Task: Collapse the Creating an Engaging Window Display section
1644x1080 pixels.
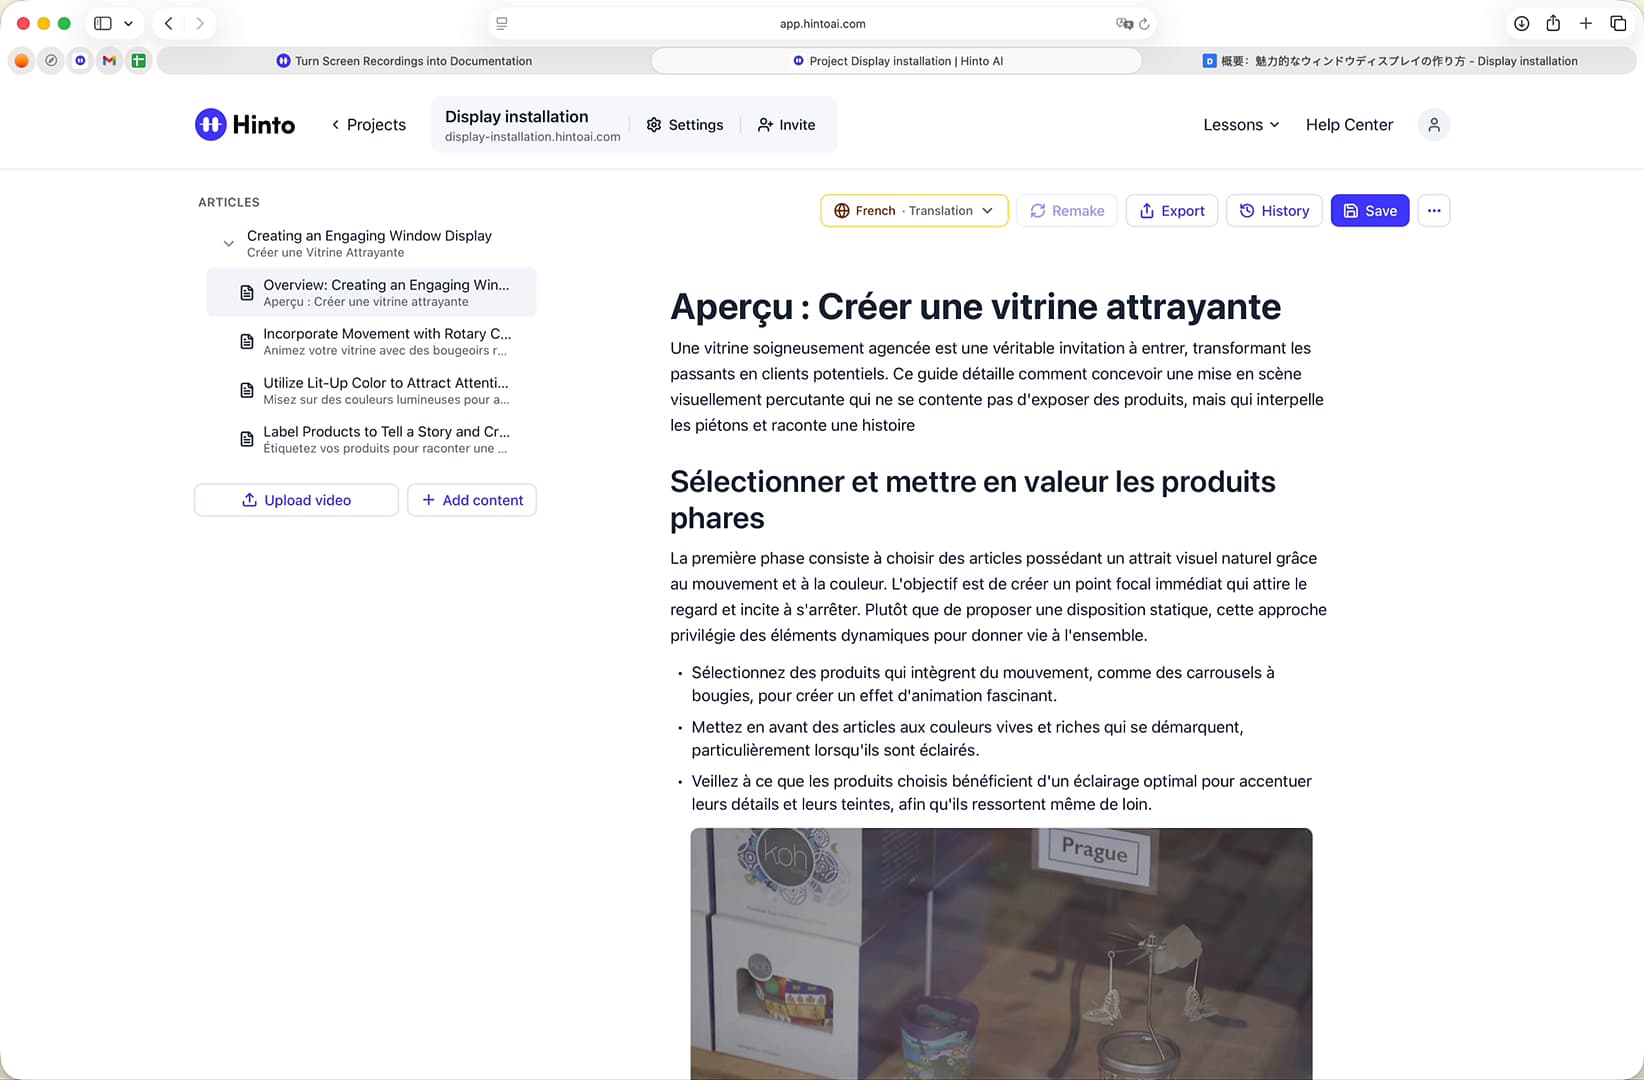Action: pyautogui.click(x=229, y=243)
